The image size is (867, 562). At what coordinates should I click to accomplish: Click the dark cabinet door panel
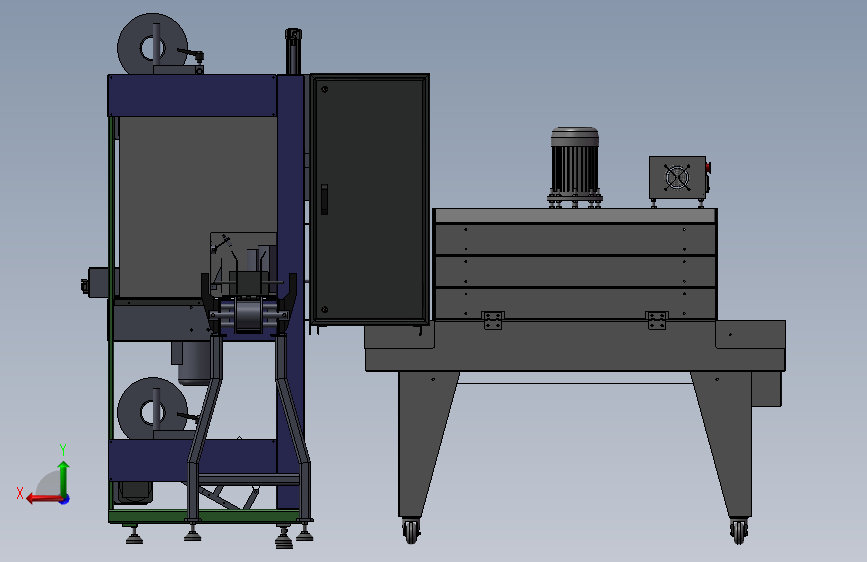pyautogui.click(x=369, y=199)
